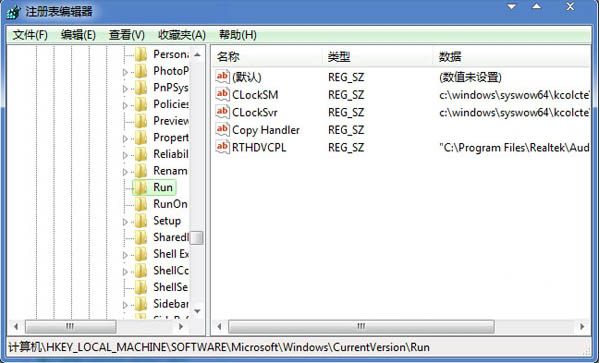600x363 pixels.
Task: Select the Preview folder icon
Action: [141, 121]
